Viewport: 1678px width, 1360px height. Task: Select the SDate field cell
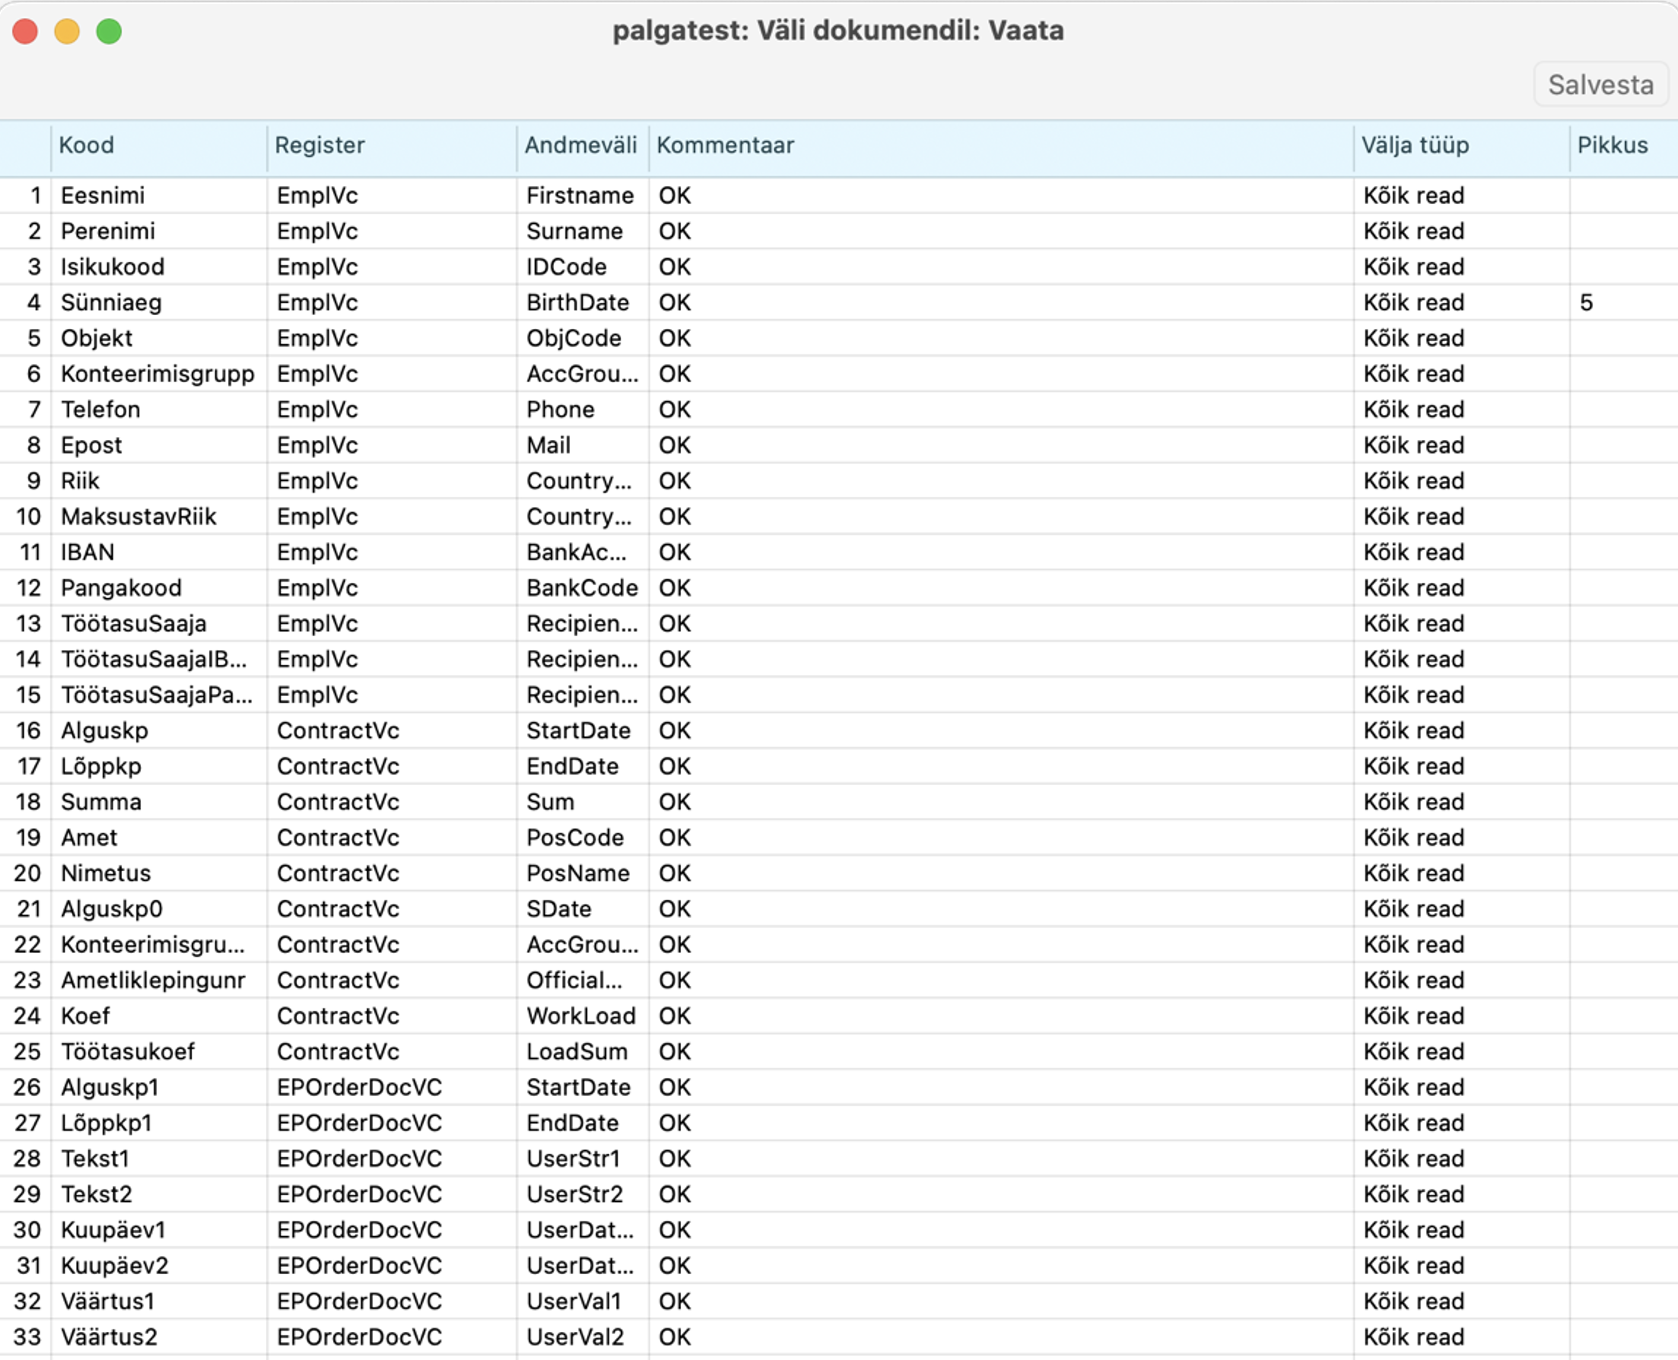coord(583,909)
